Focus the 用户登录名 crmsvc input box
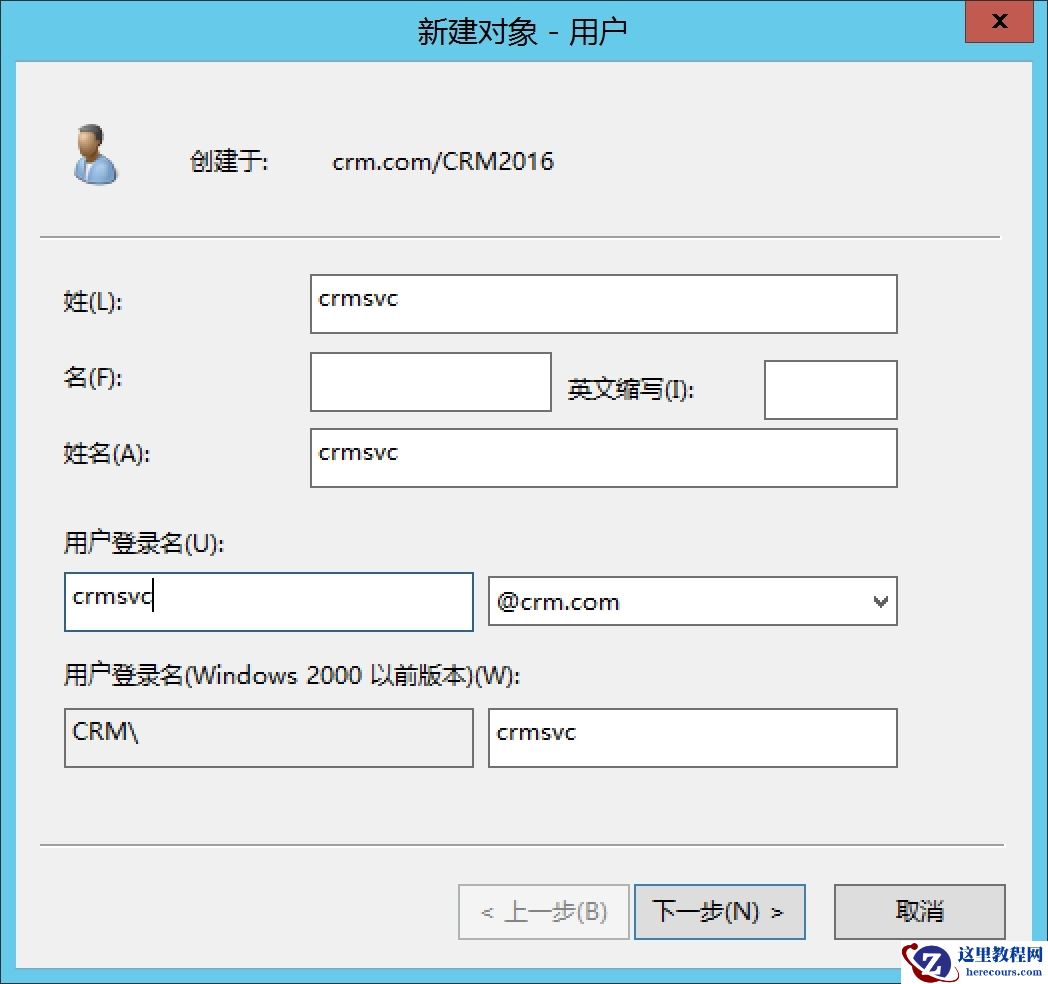This screenshot has width=1048, height=984. click(x=268, y=601)
